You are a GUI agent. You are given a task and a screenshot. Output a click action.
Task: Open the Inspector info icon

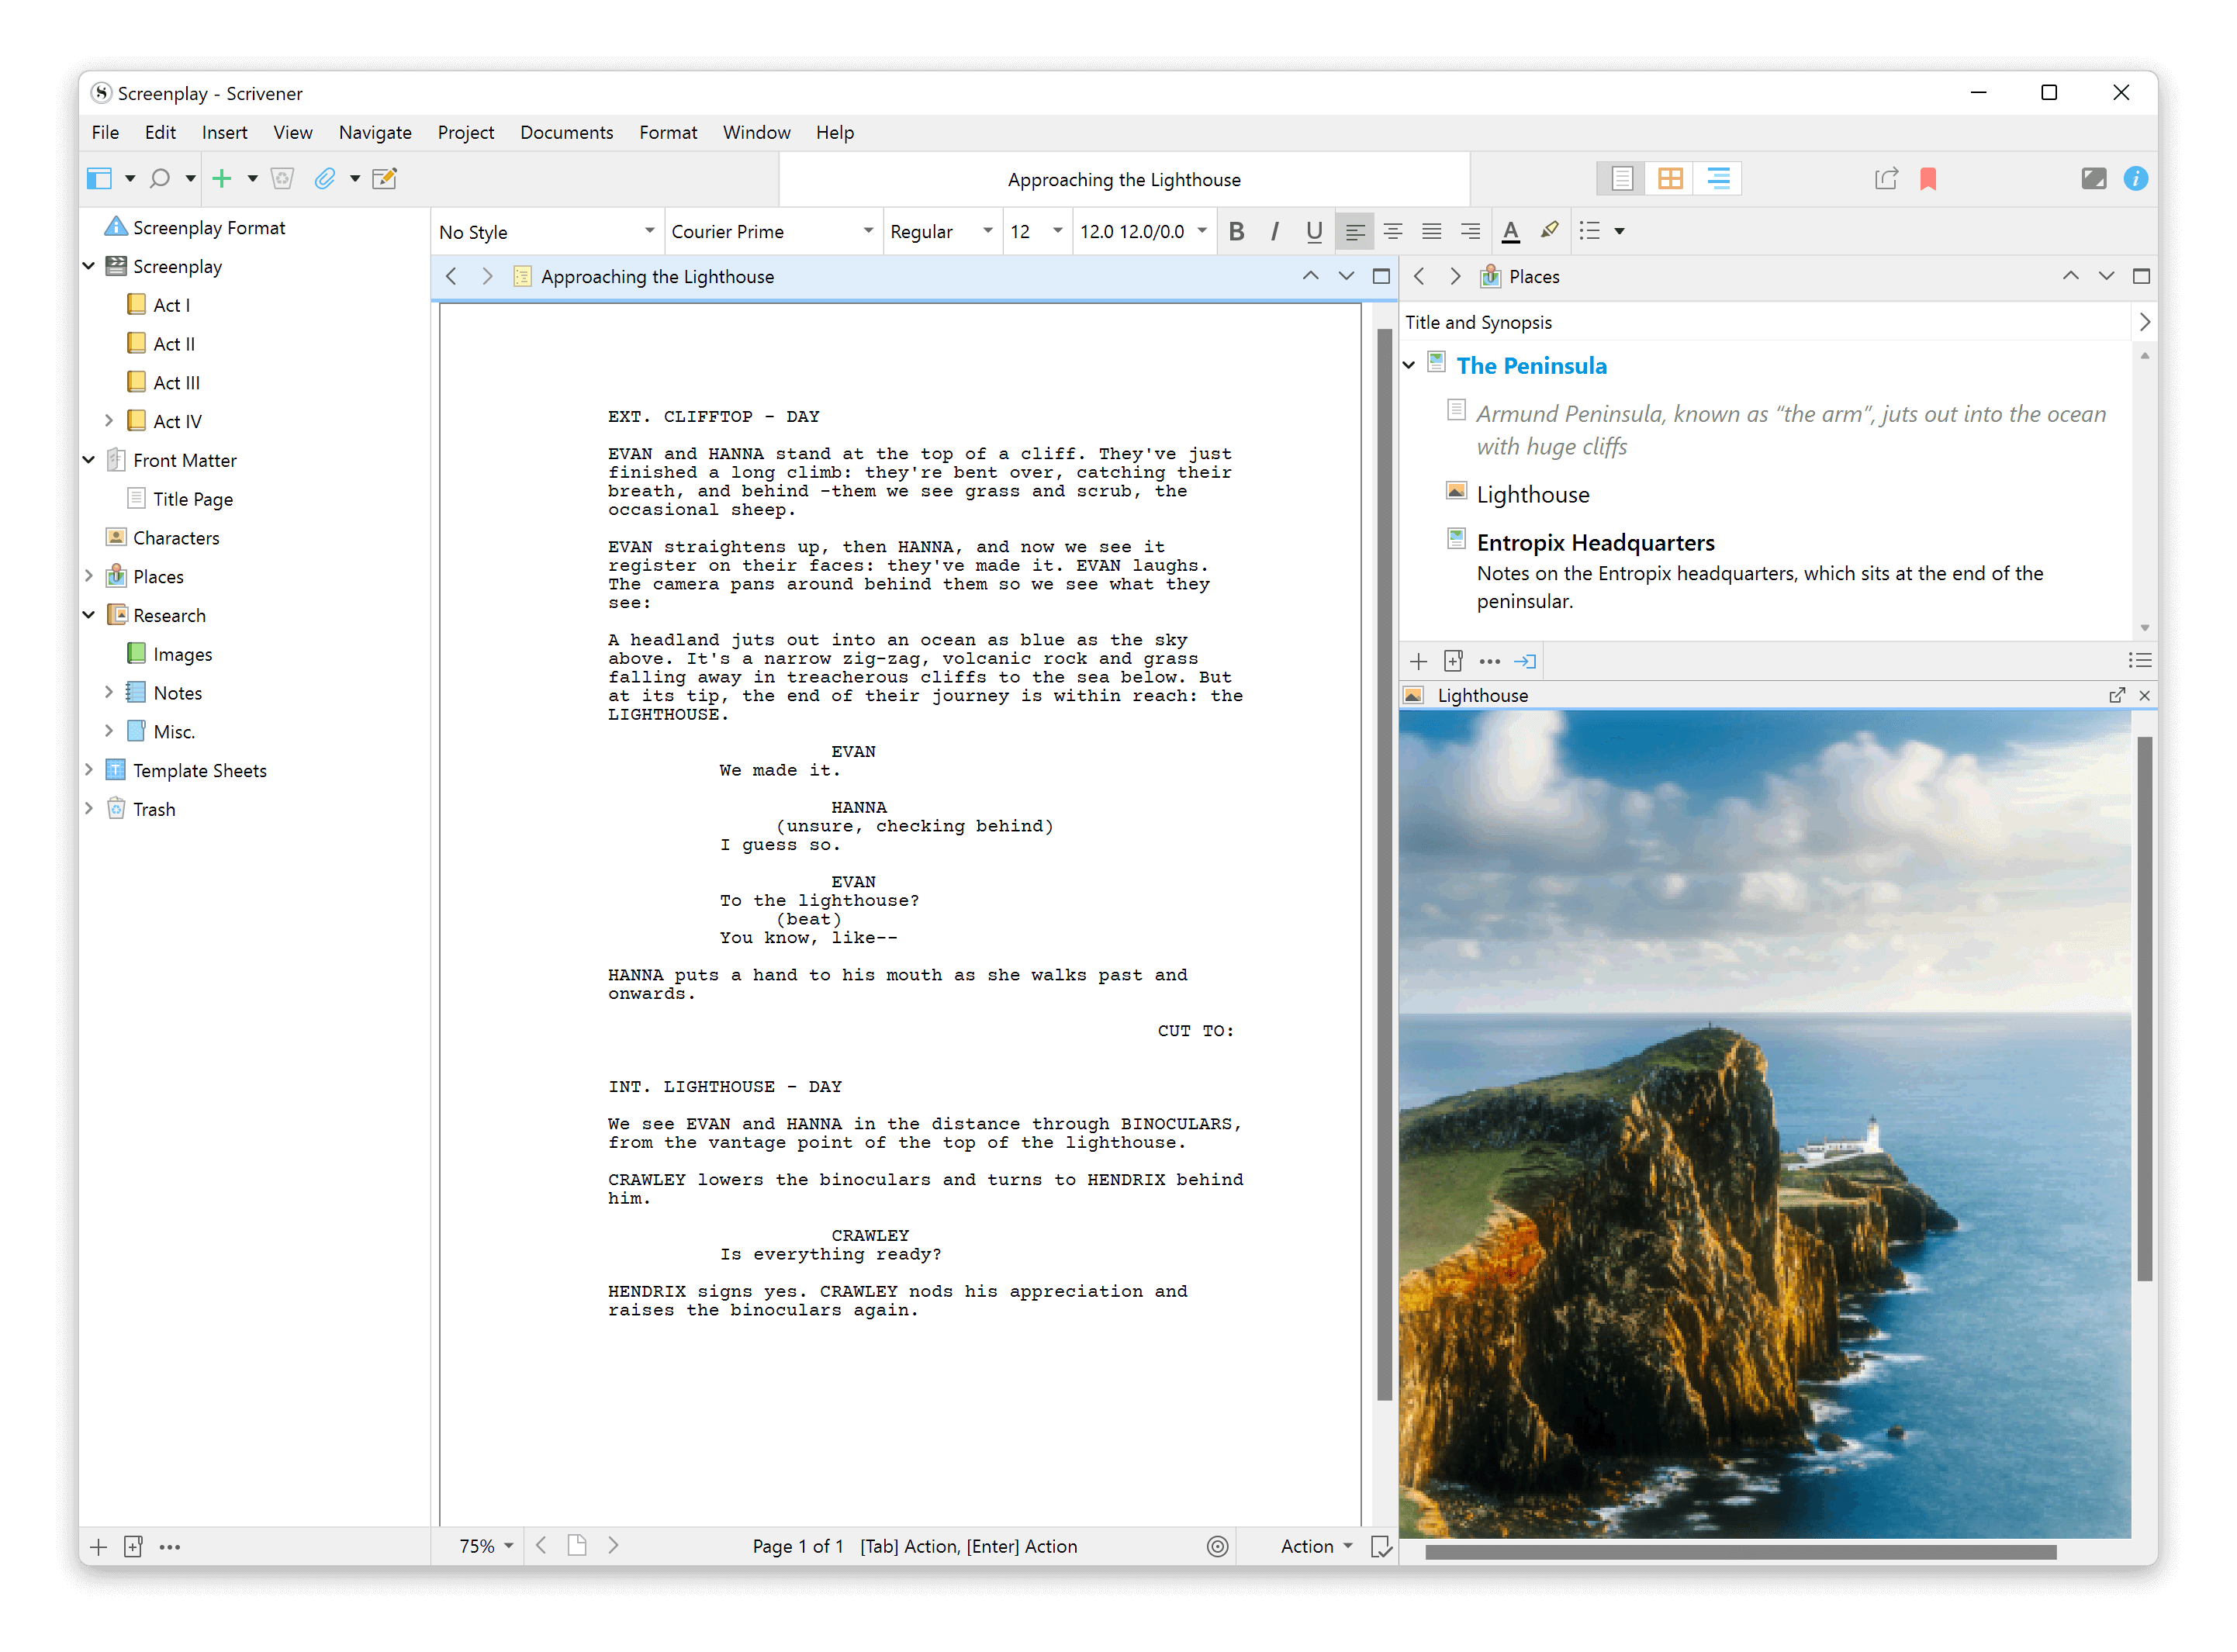(x=2135, y=179)
